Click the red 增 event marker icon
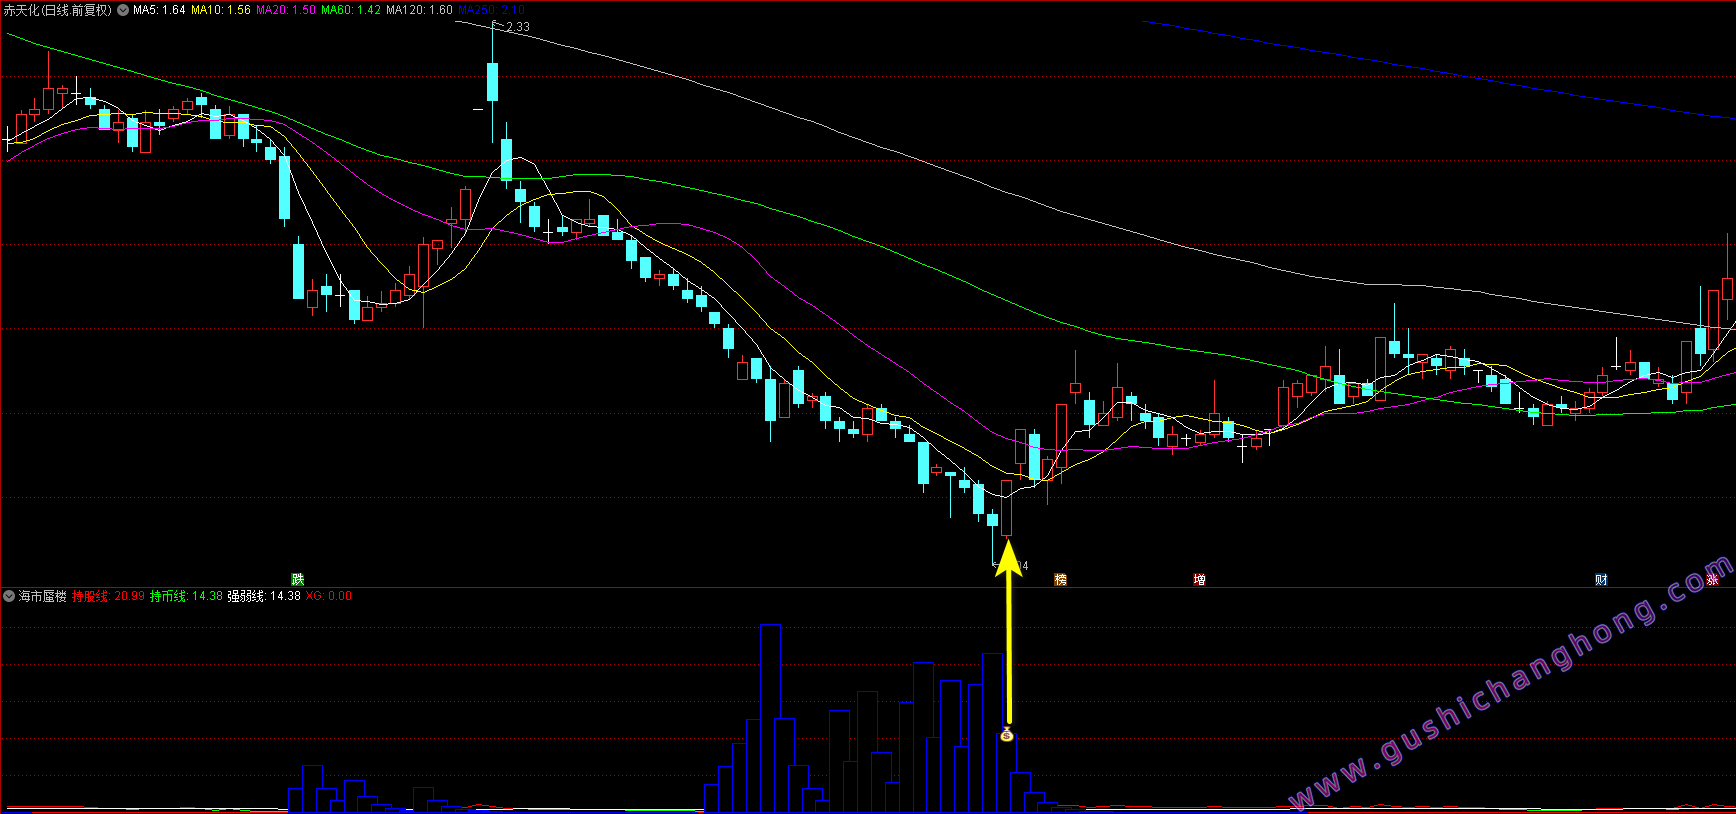This screenshot has width=1736, height=814. point(1199,580)
